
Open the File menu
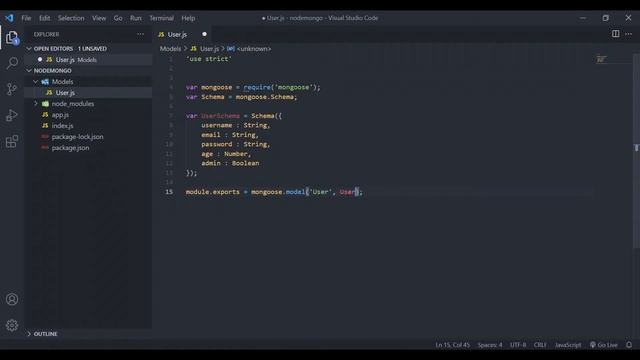[26, 18]
